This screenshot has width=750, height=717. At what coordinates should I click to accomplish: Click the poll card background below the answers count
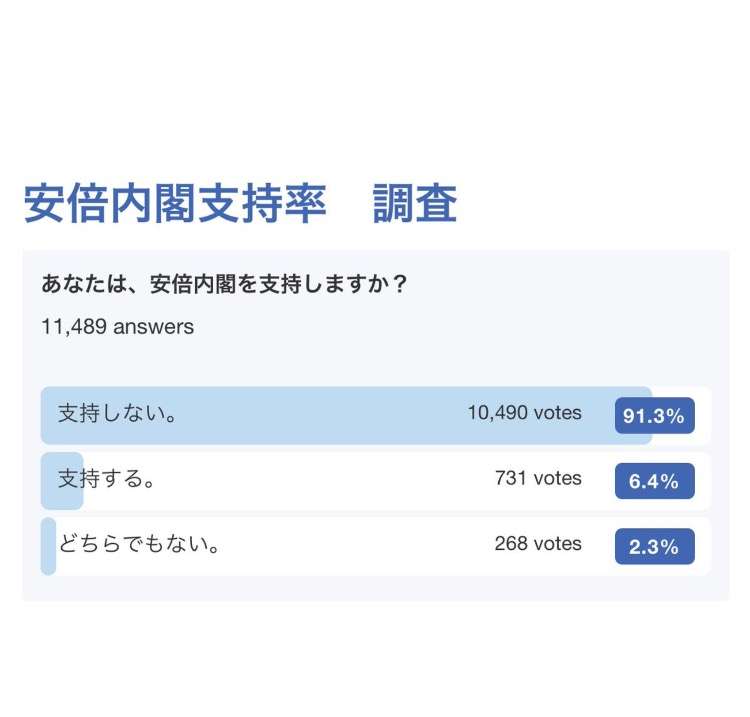pos(376,363)
